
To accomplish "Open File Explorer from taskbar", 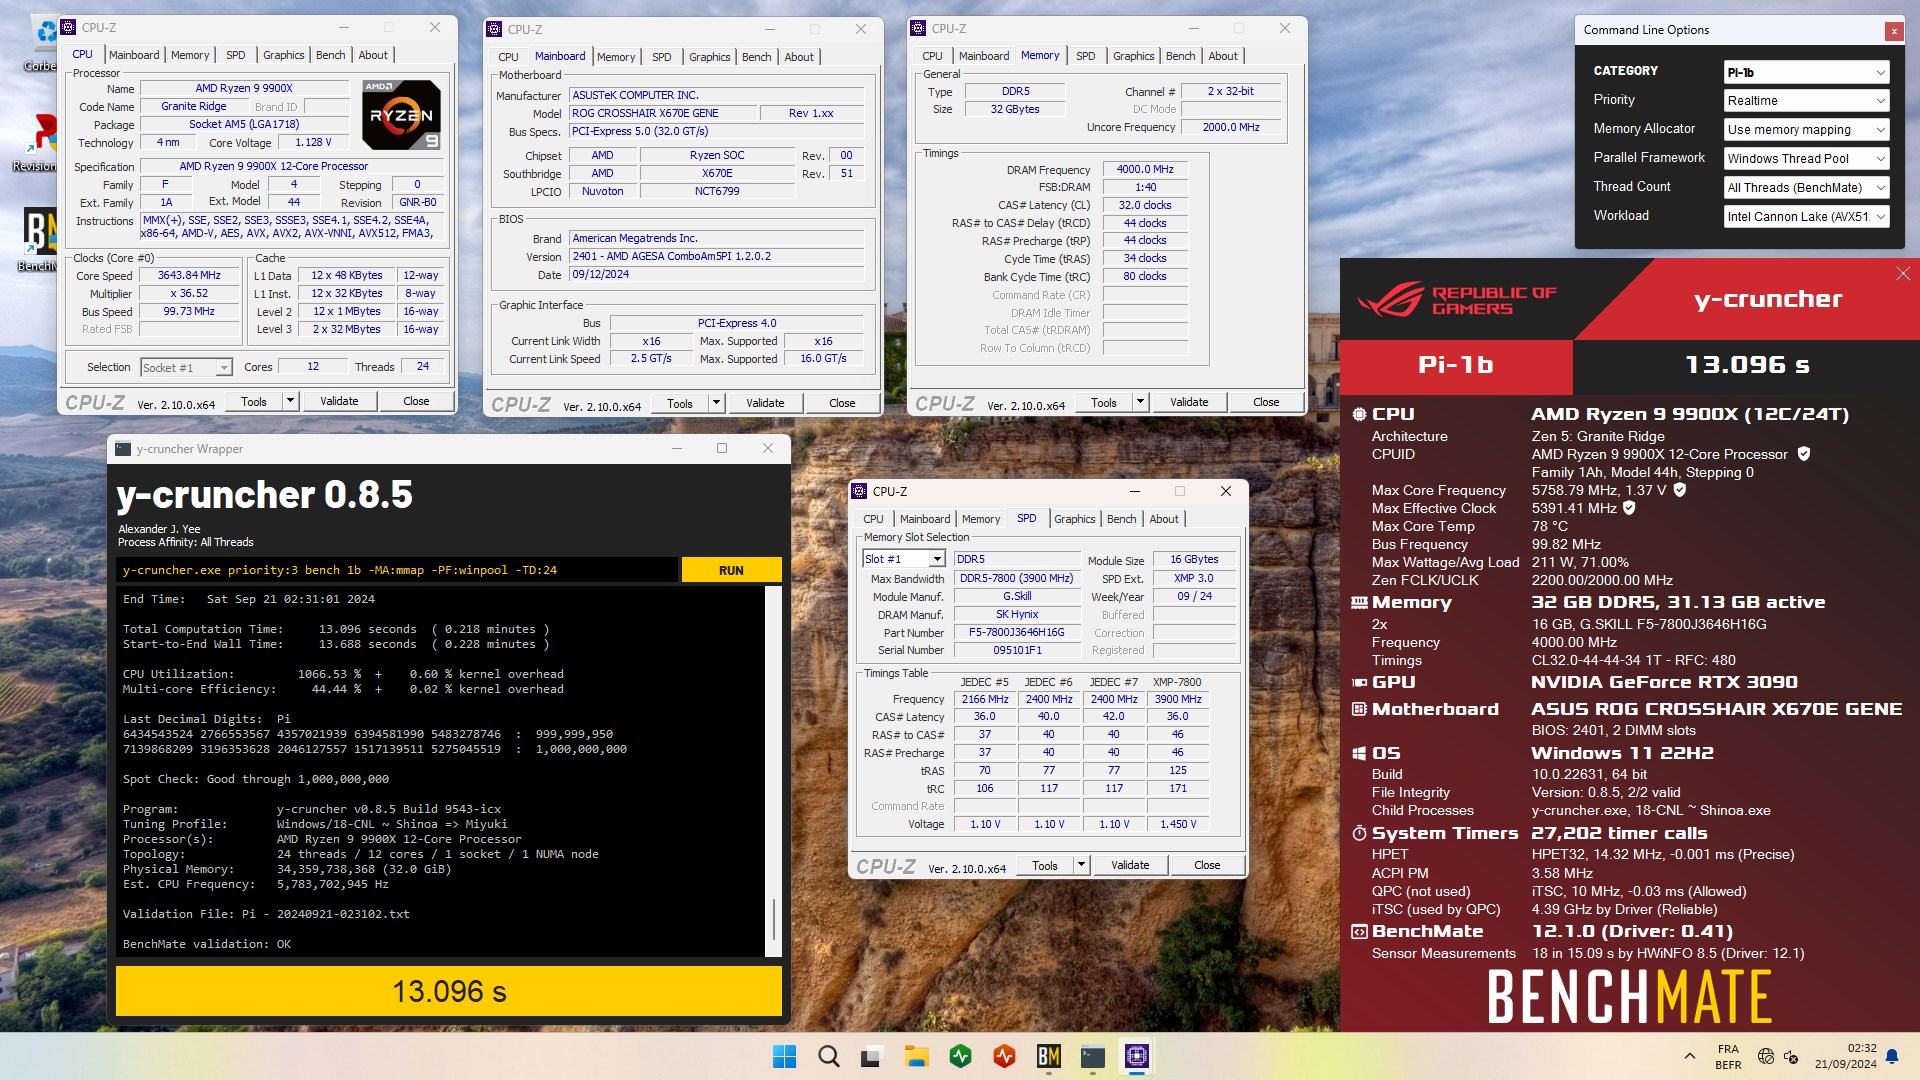I will pos(916,1056).
